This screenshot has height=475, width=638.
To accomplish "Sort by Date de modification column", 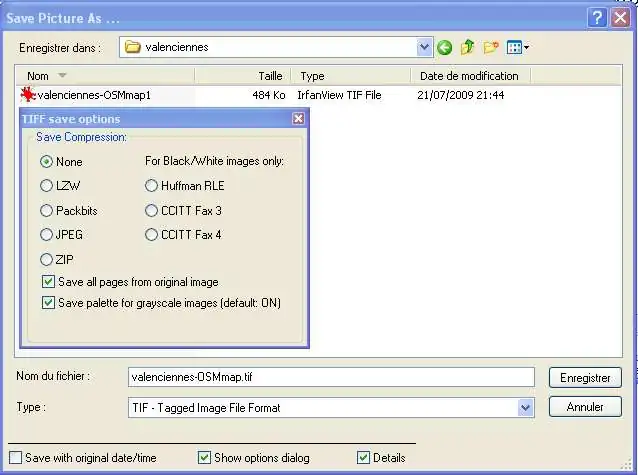I will click(469, 76).
